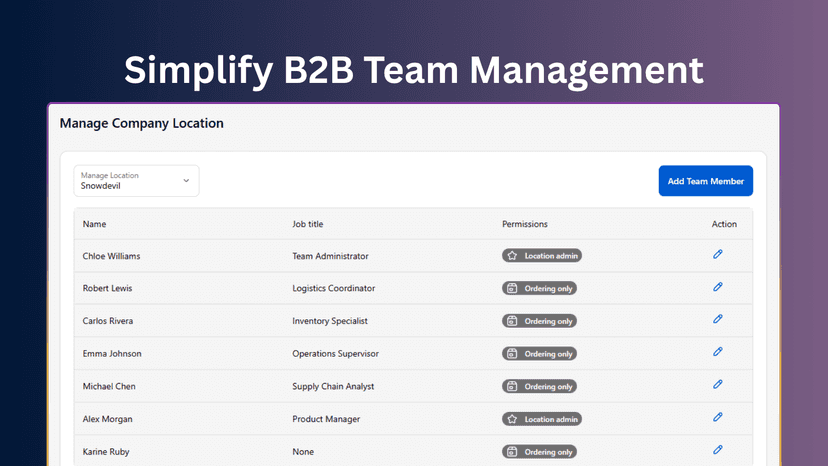Image resolution: width=828 pixels, height=466 pixels.
Task: Click Robert Lewis' Ordering only badge
Action: 539,288
